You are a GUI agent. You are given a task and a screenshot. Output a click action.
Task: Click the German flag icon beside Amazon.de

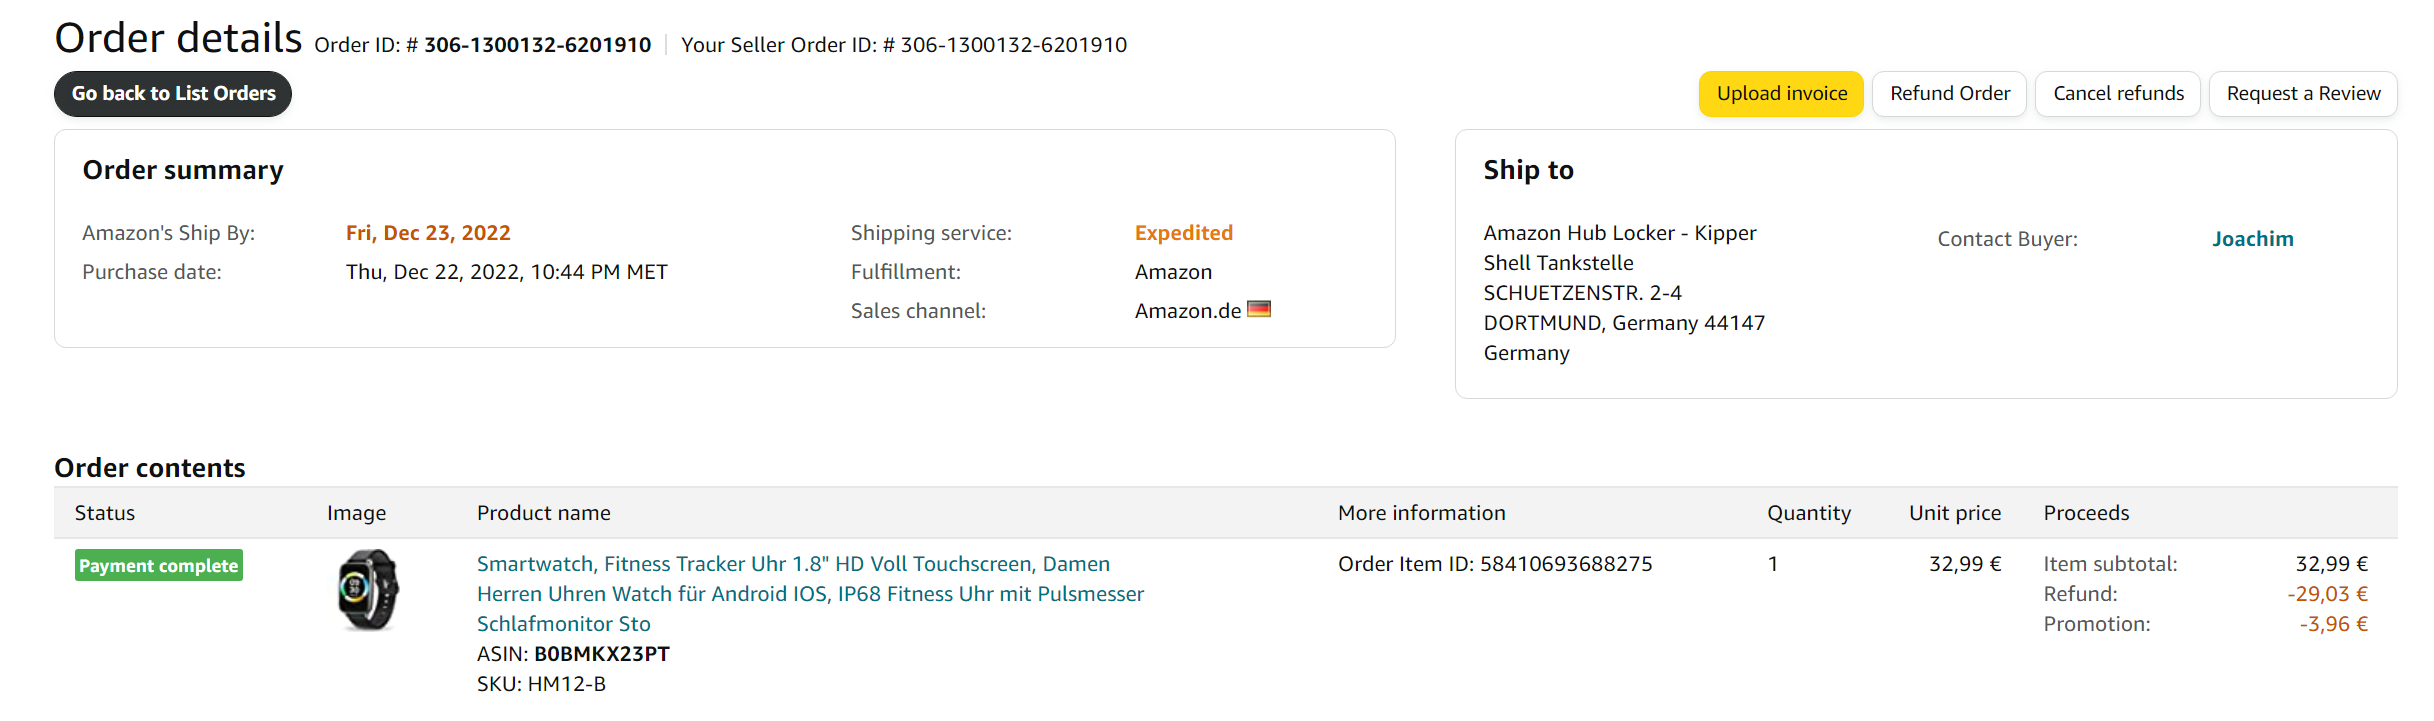click(1259, 310)
